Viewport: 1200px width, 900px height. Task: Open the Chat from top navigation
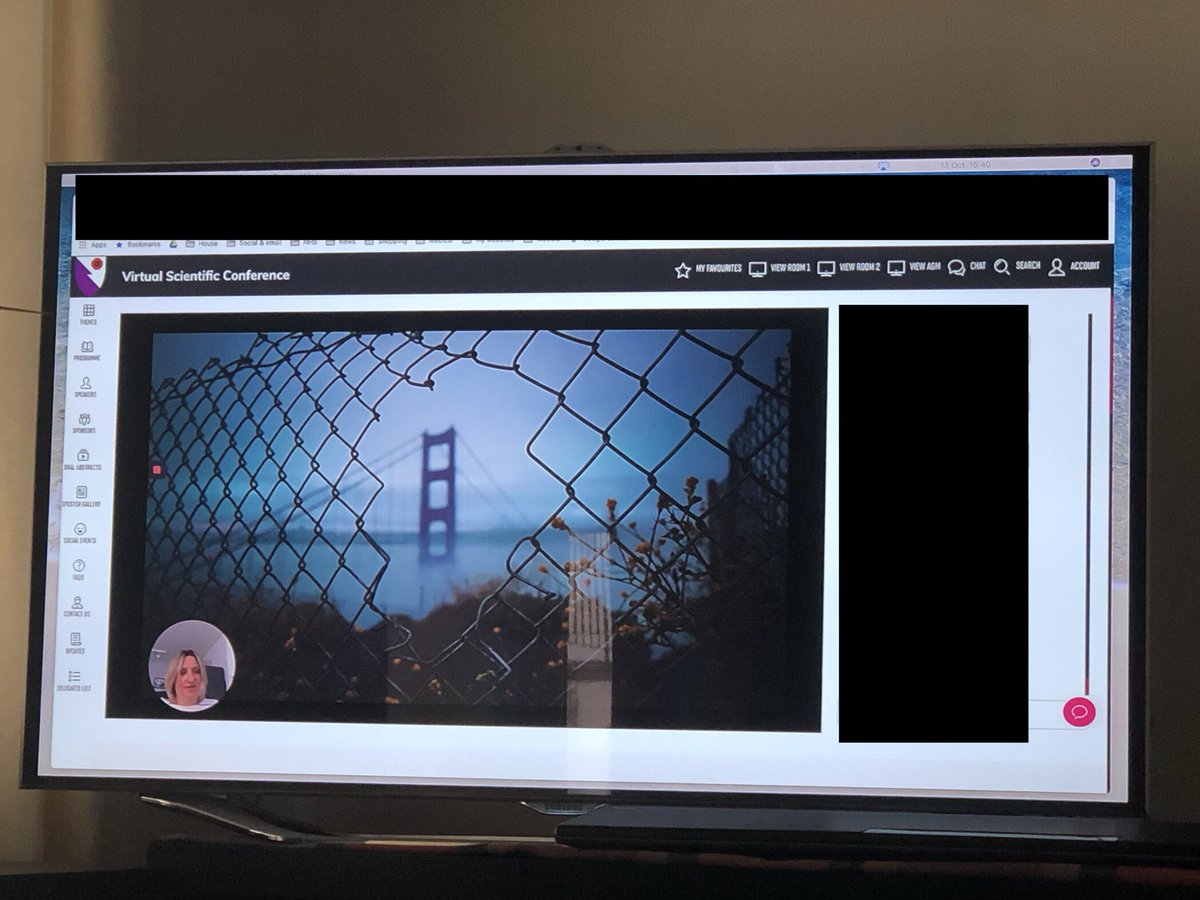click(x=967, y=267)
